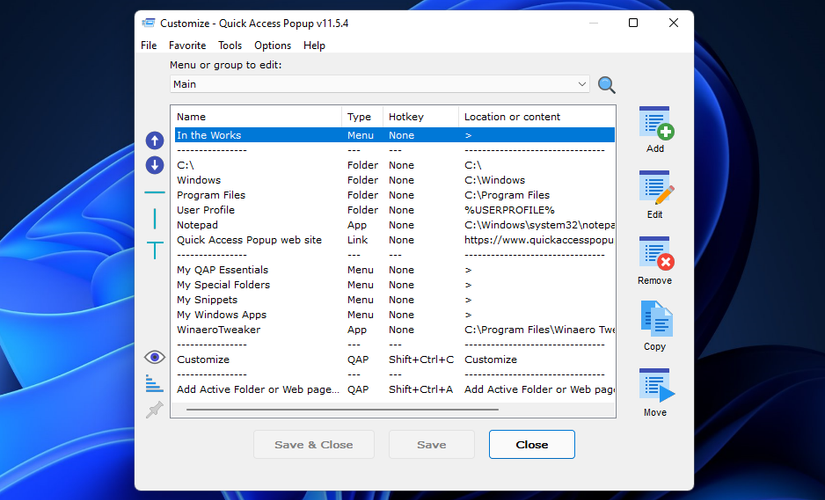Click the Shift+Ctrl+A hotkey cell
This screenshot has width=825, height=500.
[x=421, y=390]
